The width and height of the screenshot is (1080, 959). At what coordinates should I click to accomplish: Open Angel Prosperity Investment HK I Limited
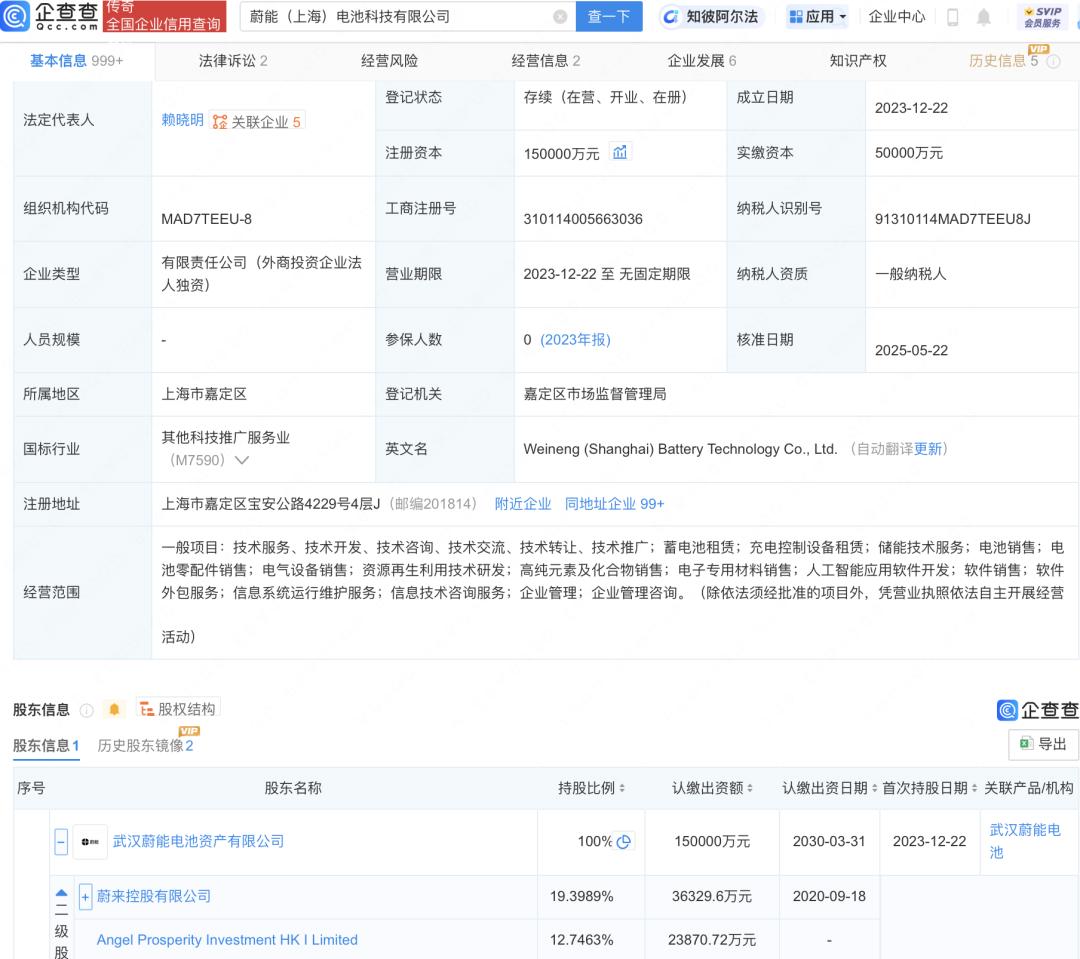click(227, 940)
